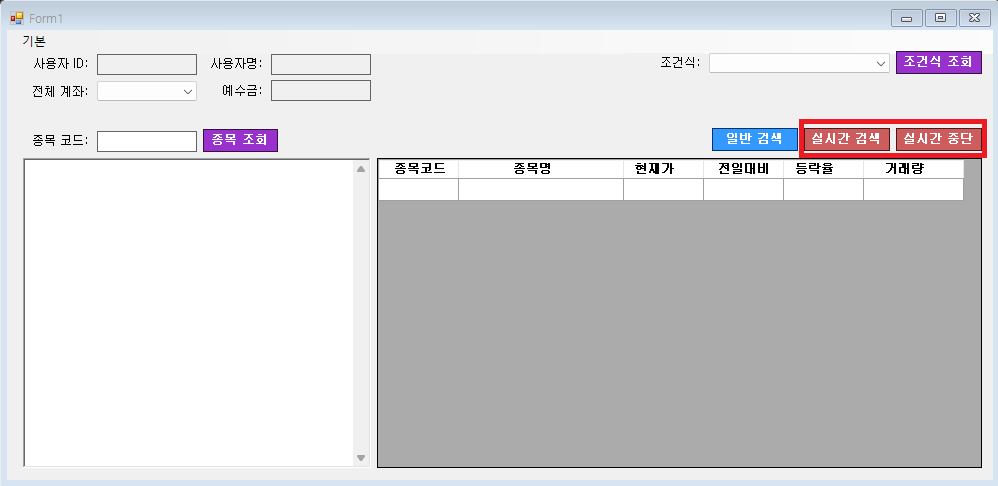Open the 기본 menu
The width and height of the screenshot is (998, 486).
point(34,41)
